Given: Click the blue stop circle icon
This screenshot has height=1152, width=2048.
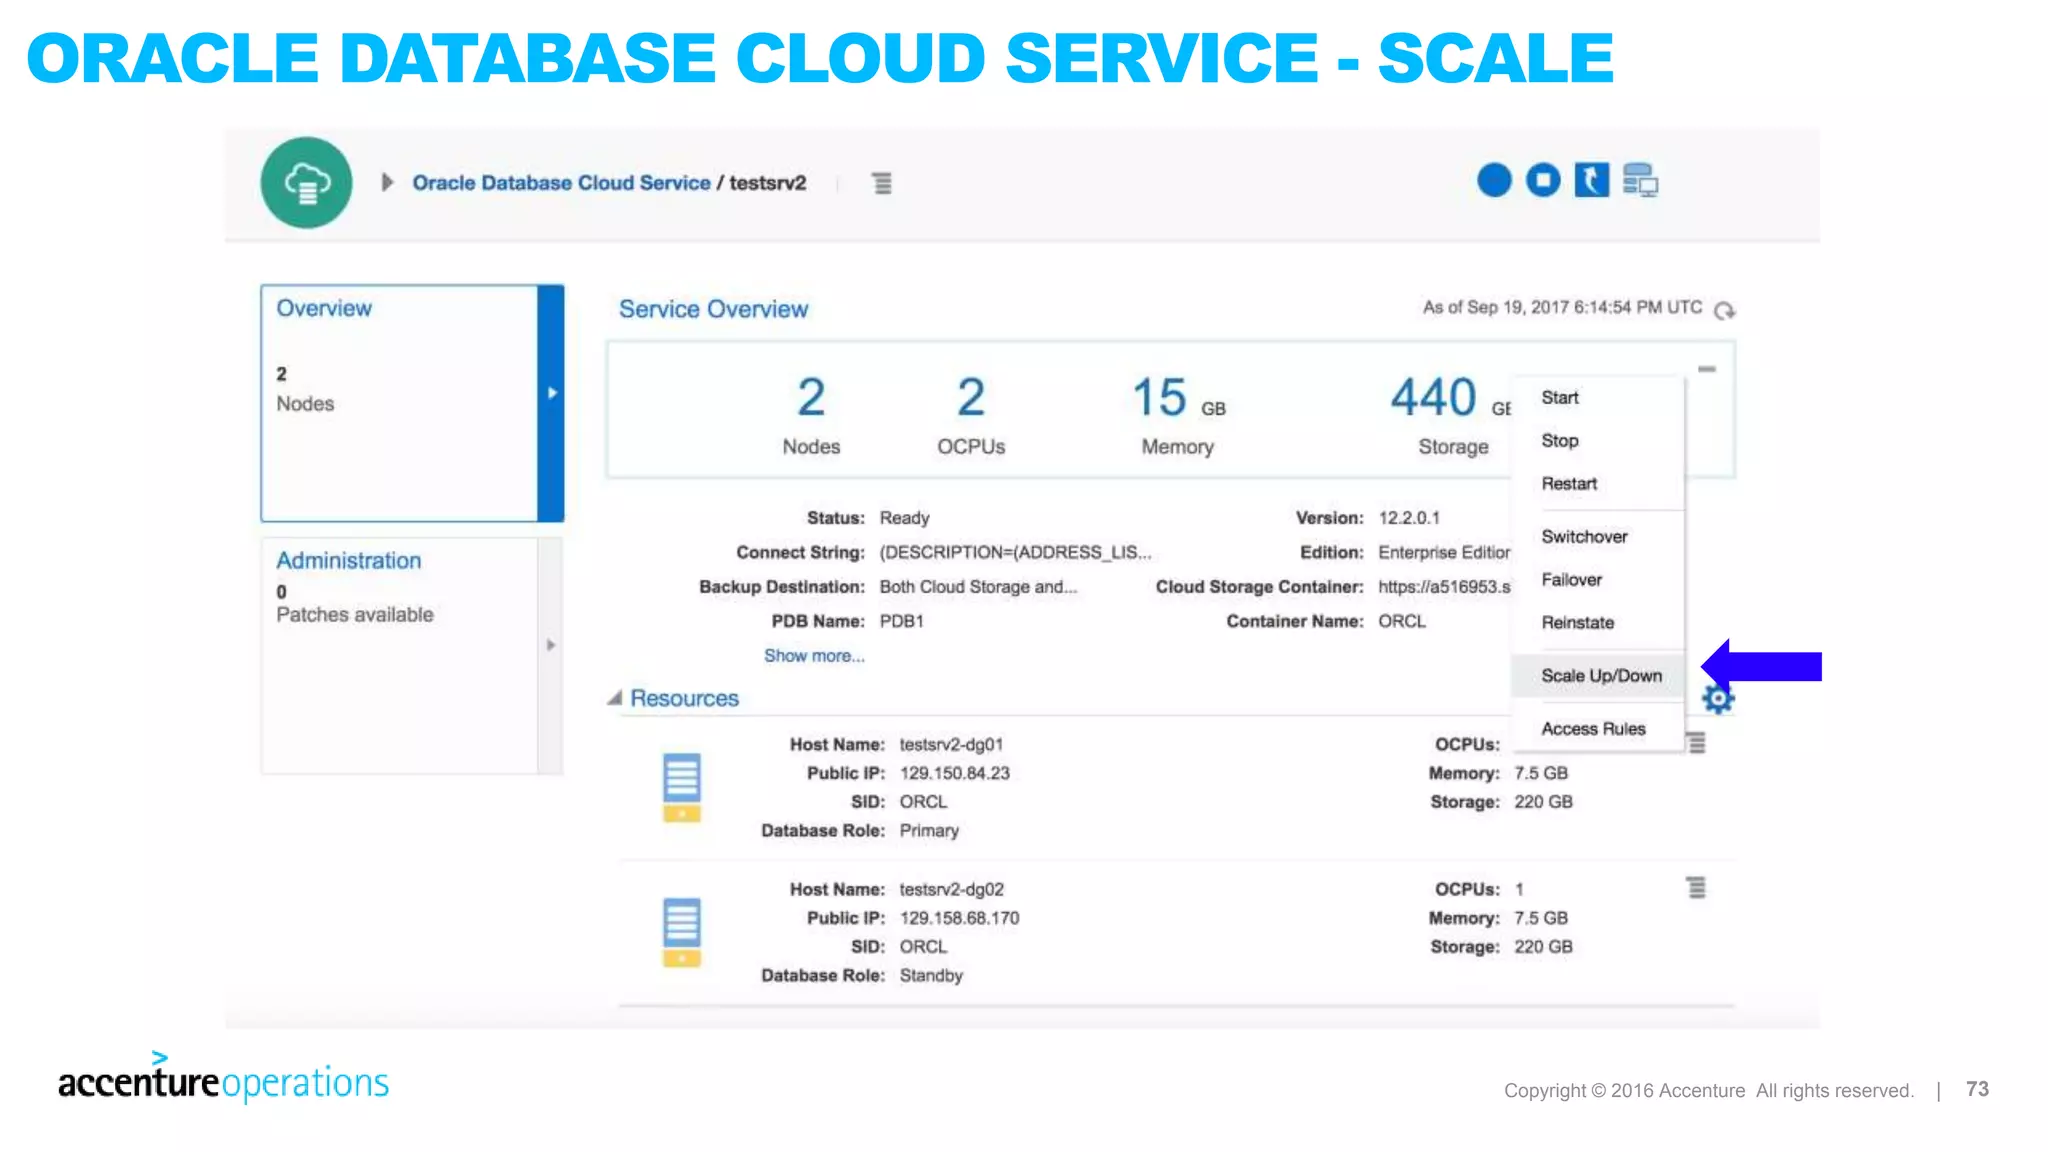Looking at the screenshot, I should [x=1543, y=180].
